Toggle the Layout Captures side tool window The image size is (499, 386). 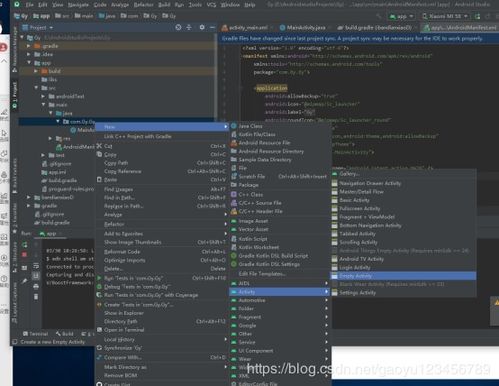tap(15, 303)
